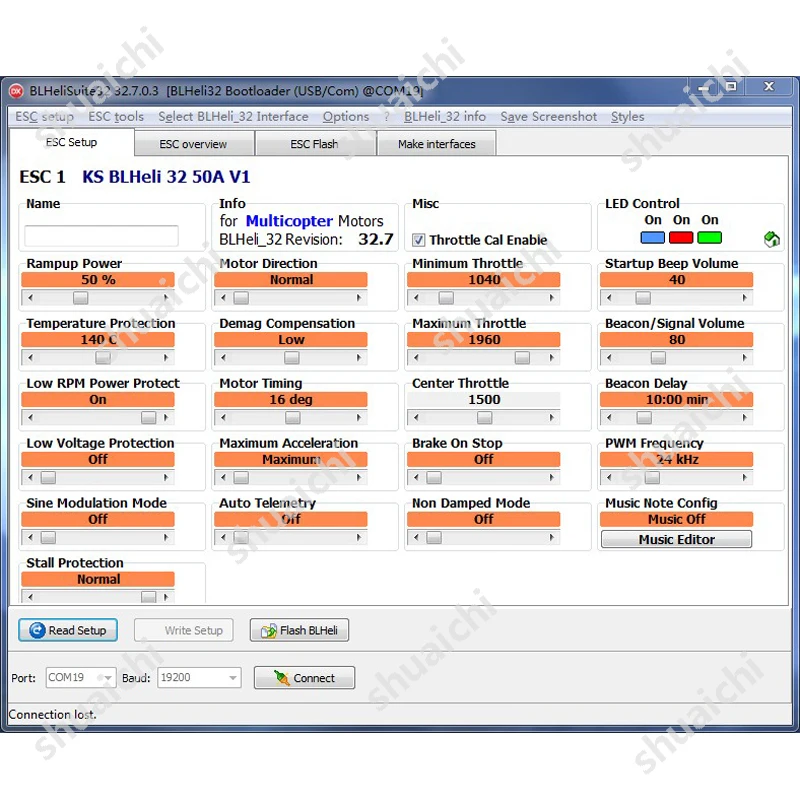Click Temperature Protection slider right arrow
This screenshot has height=800, width=800.
tap(166, 358)
